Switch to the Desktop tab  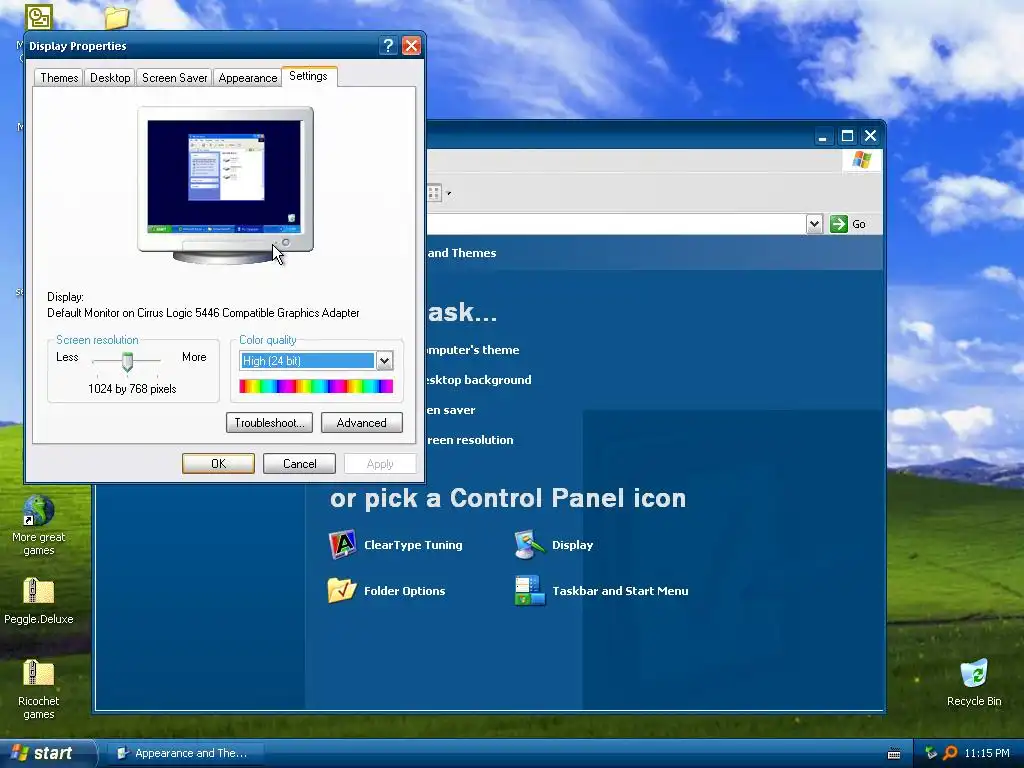110,78
